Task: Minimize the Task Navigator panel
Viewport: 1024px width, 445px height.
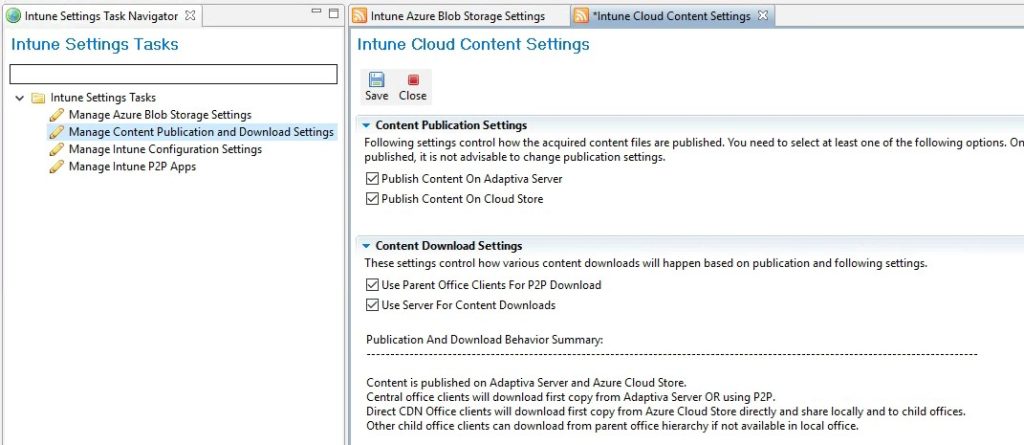Action: coord(317,12)
